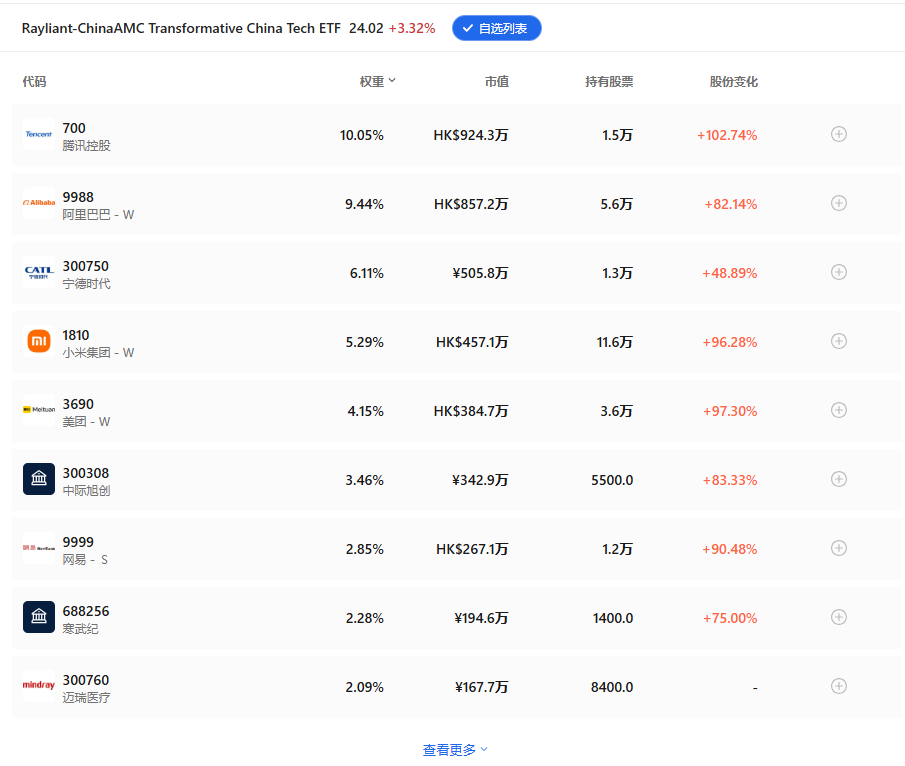905x766 pixels.
Task: Click the weight value 10.05%
Action: [x=362, y=135]
